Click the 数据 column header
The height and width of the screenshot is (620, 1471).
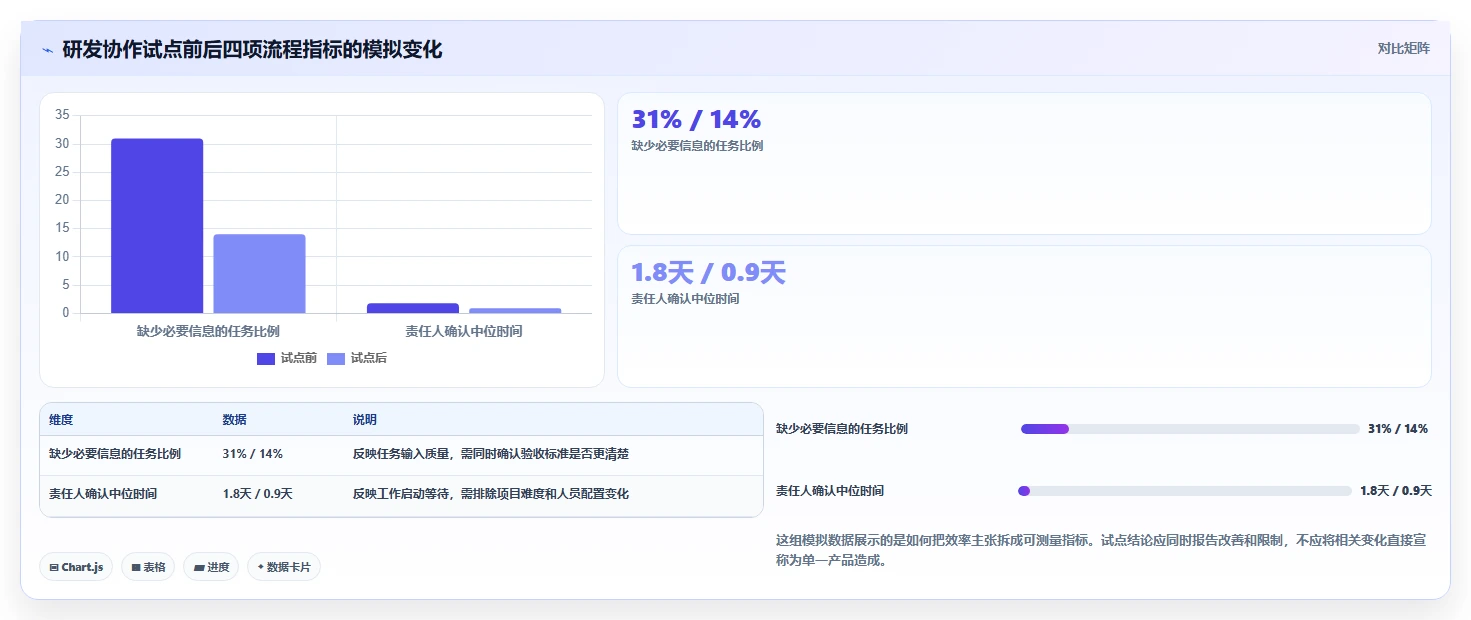point(234,420)
